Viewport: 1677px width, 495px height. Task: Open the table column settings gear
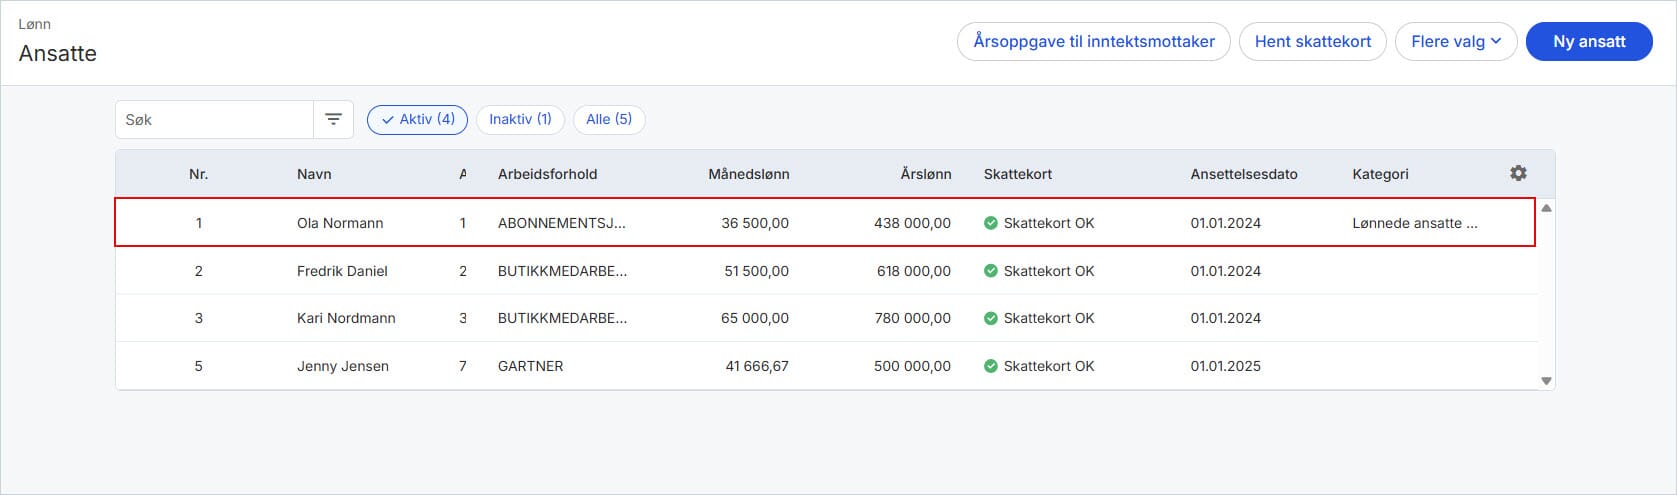click(x=1518, y=173)
